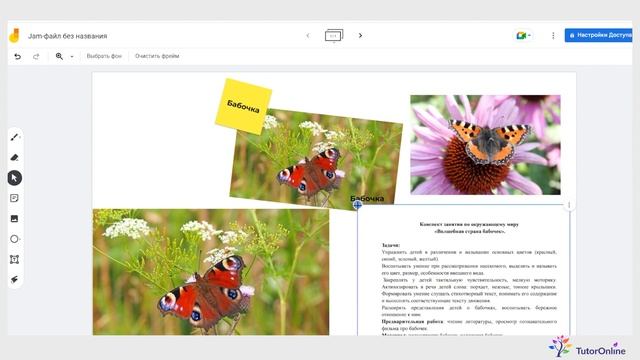640x360 pixels.
Task: Add a sticky note from sidebar
Action: coord(14,198)
